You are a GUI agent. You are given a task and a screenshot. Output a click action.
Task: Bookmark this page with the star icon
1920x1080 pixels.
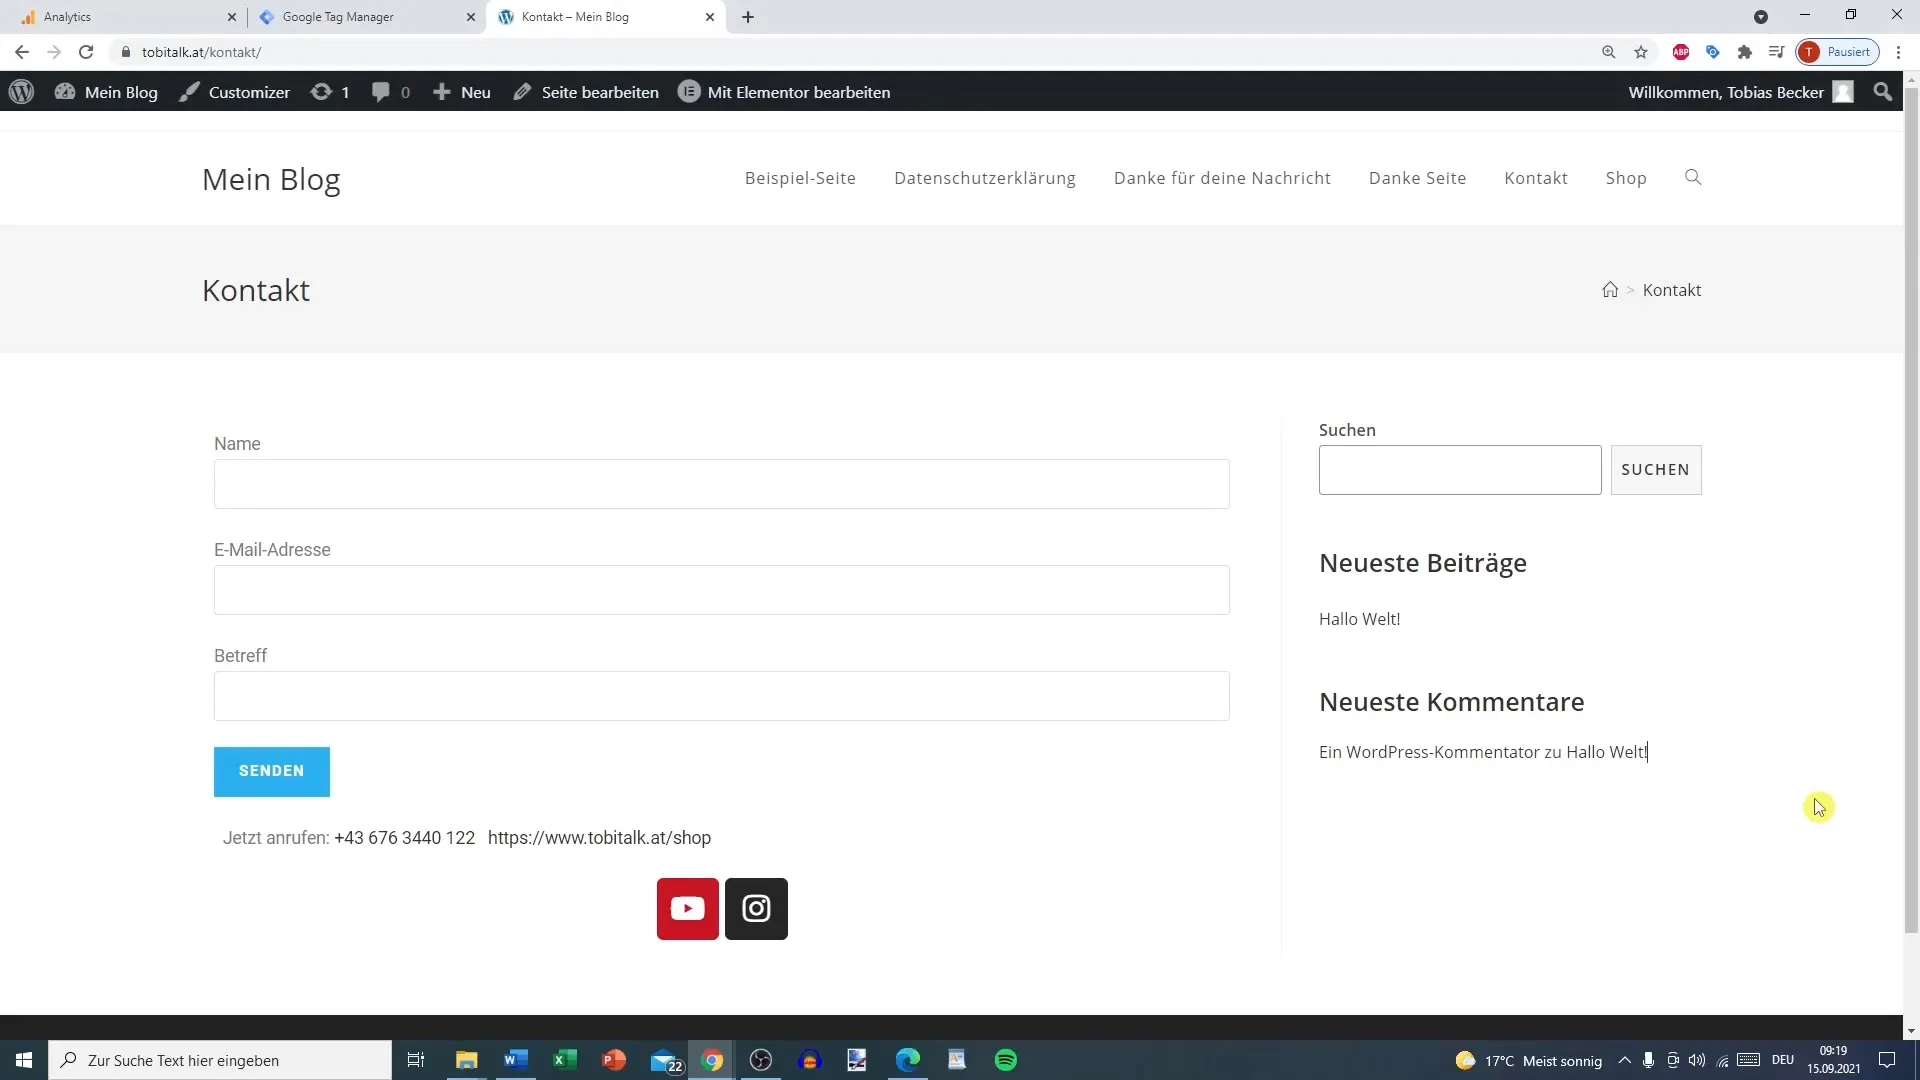point(1641,52)
